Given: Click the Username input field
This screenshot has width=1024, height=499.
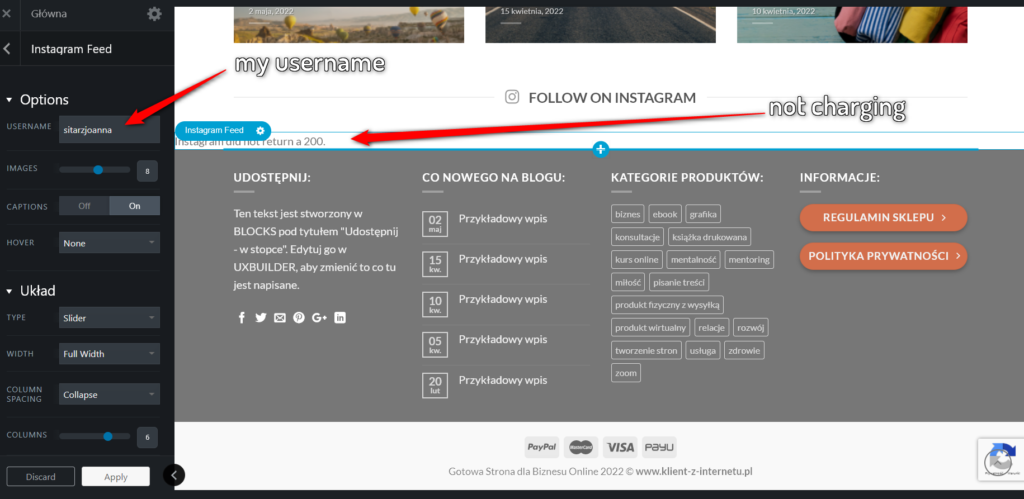Looking at the screenshot, I should point(109,129).
